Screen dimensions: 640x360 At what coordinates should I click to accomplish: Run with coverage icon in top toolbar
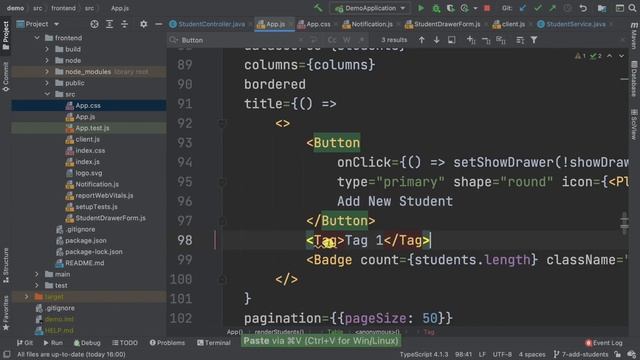[450, 8]
